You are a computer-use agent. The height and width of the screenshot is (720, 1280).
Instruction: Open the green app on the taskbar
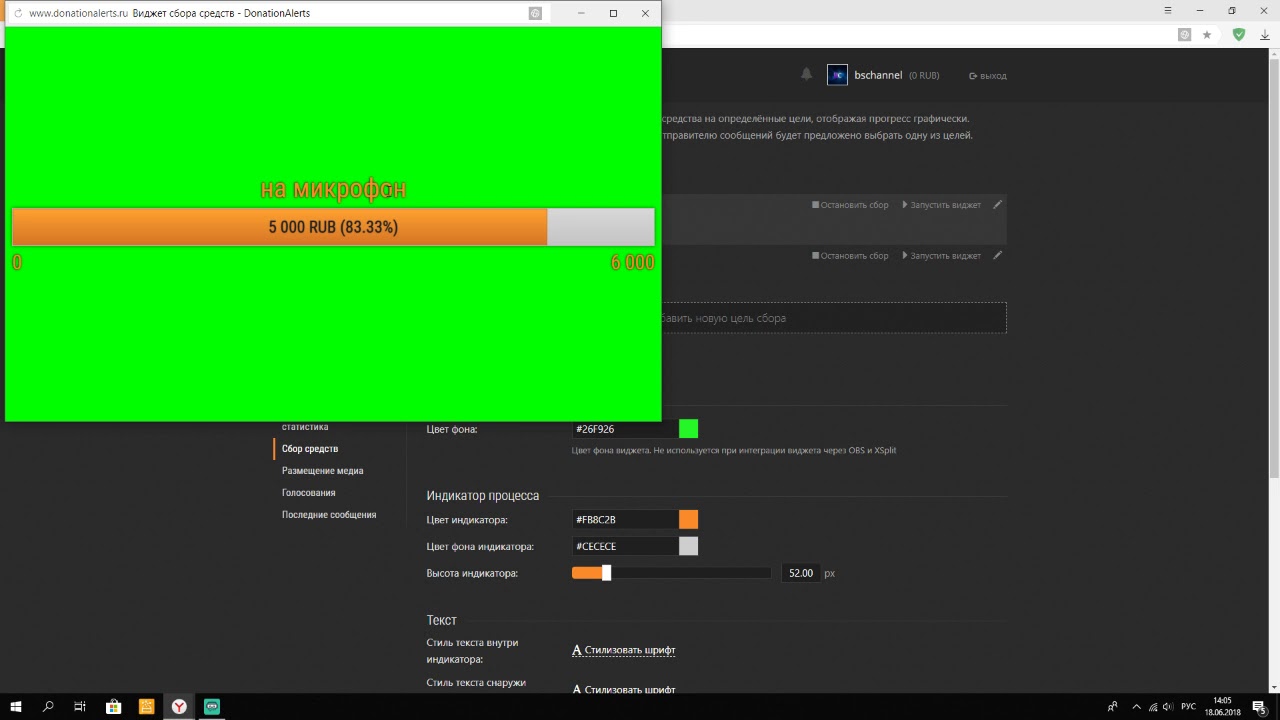(212, 706)
